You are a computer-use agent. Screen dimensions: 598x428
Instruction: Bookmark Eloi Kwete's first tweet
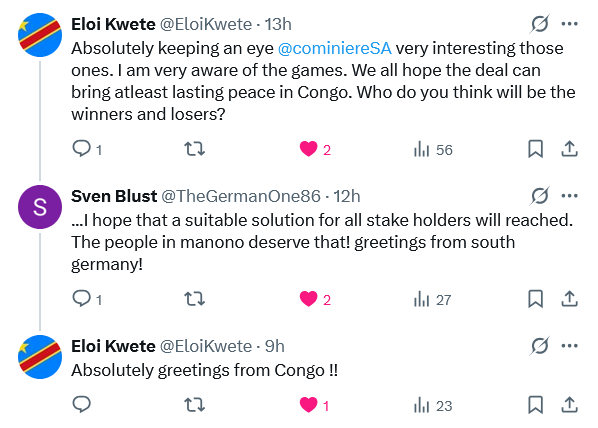tap(535, 149)
